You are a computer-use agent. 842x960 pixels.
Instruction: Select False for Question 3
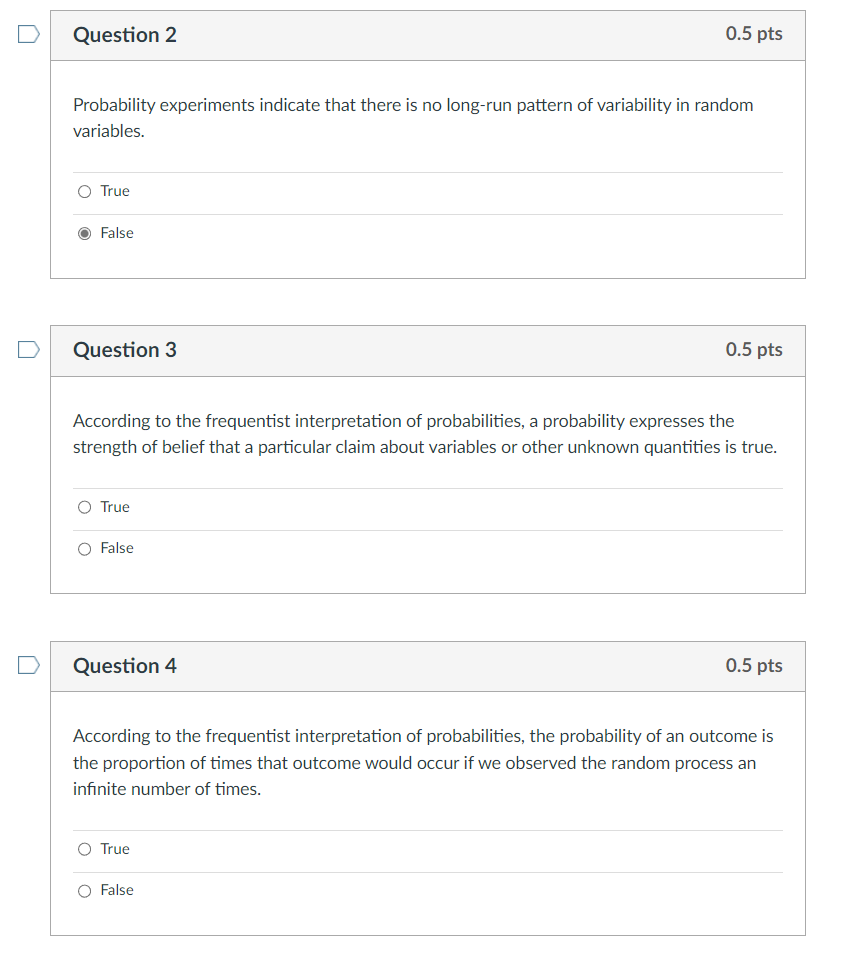(85, 548)
